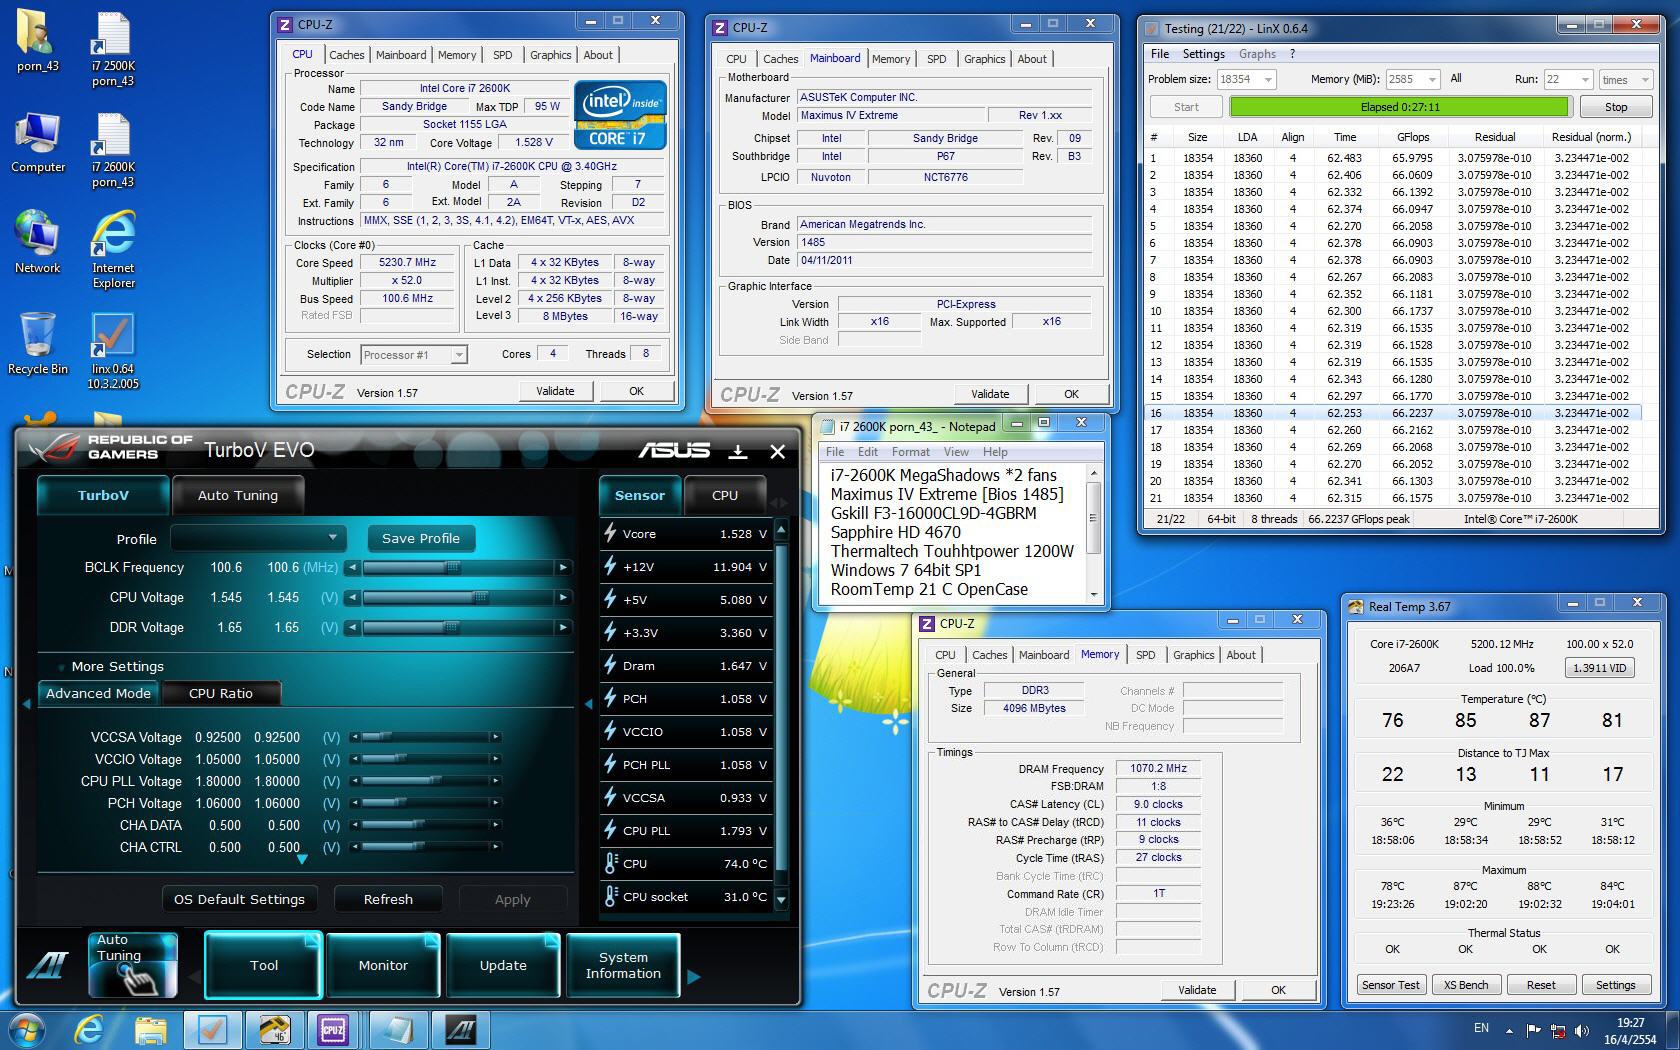Viewport: 1680px width, 1050px height.
Task: Stop the LinX test
Action: pos(1615,107)
